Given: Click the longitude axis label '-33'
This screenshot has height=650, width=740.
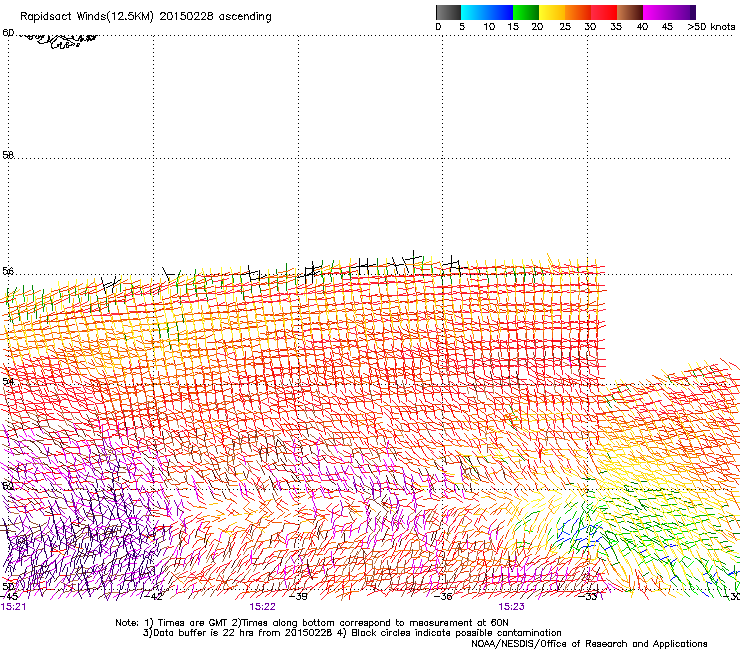Looking at the screenshot, I should click(588, 597).
